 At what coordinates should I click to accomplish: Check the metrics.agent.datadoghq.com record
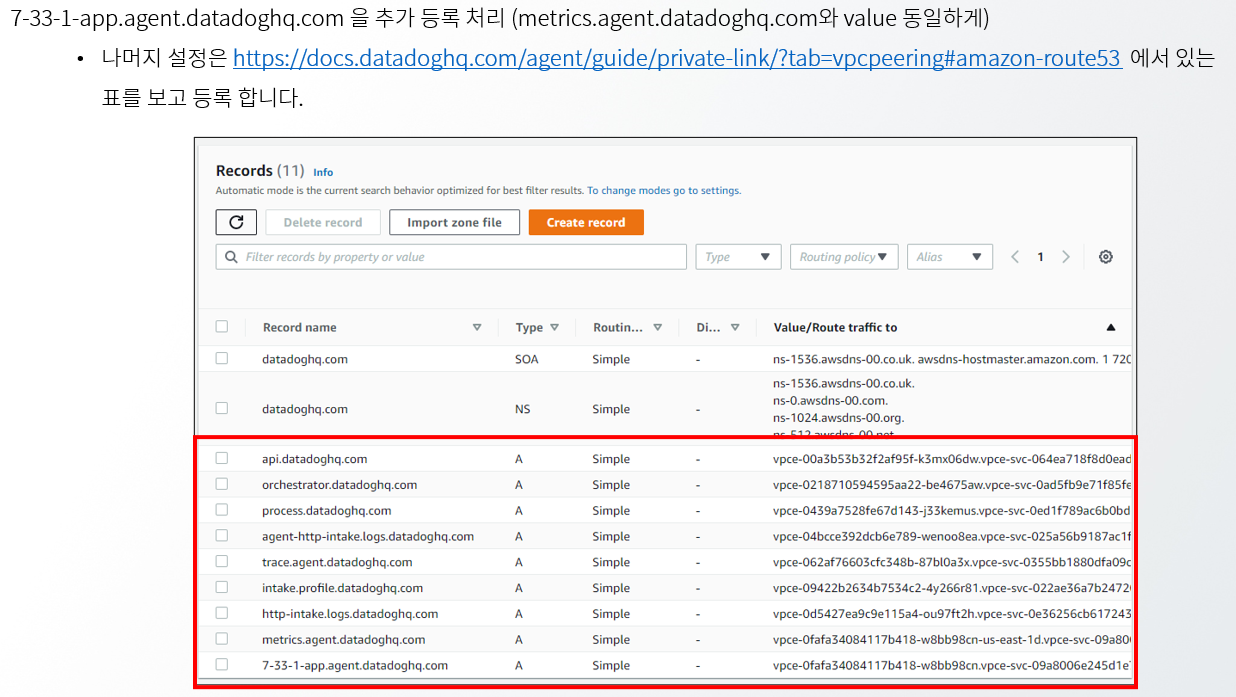(x=222, y=639)
